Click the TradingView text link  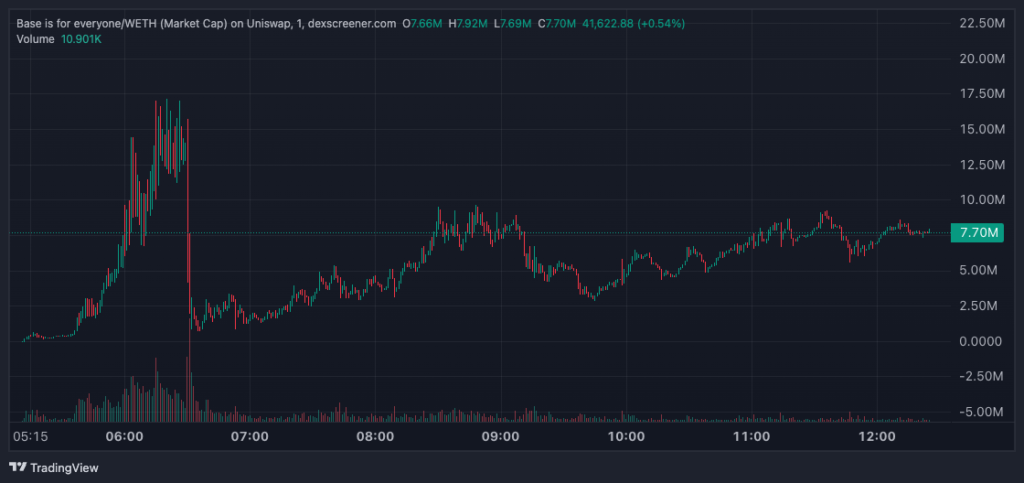(x=63, y=467)
